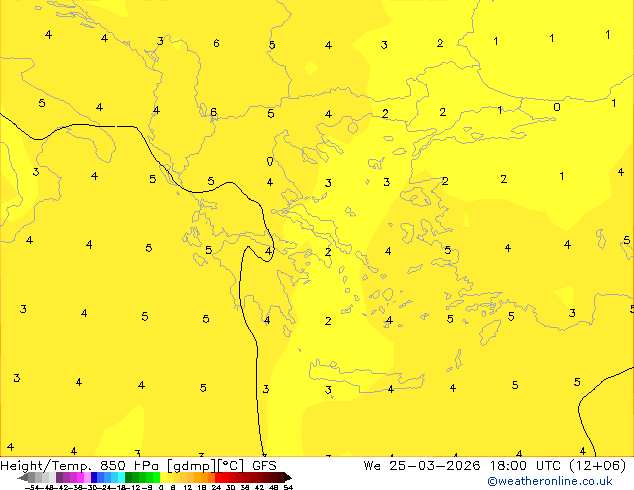Click the [gdmp] unit label

(x=192, y=466)
